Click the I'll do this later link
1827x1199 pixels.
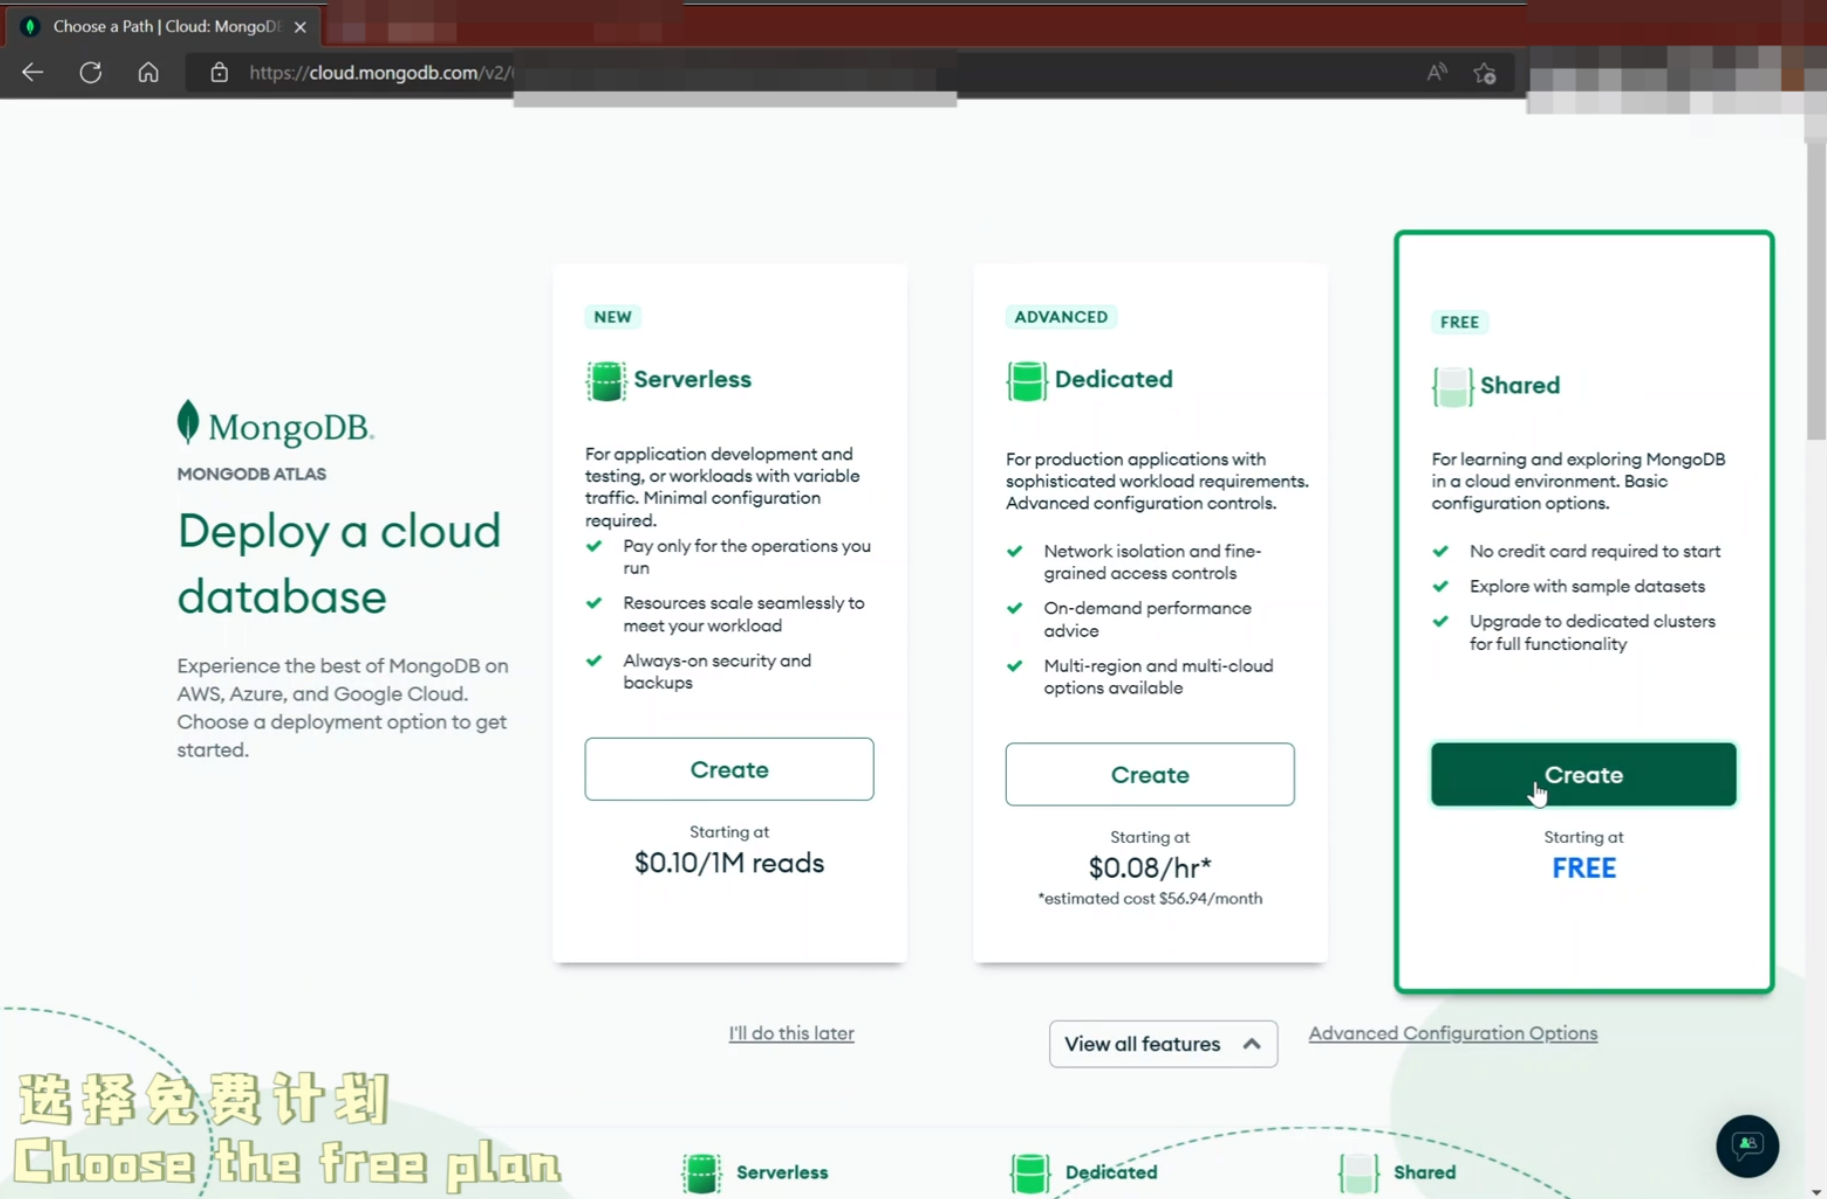[791, 1033]
